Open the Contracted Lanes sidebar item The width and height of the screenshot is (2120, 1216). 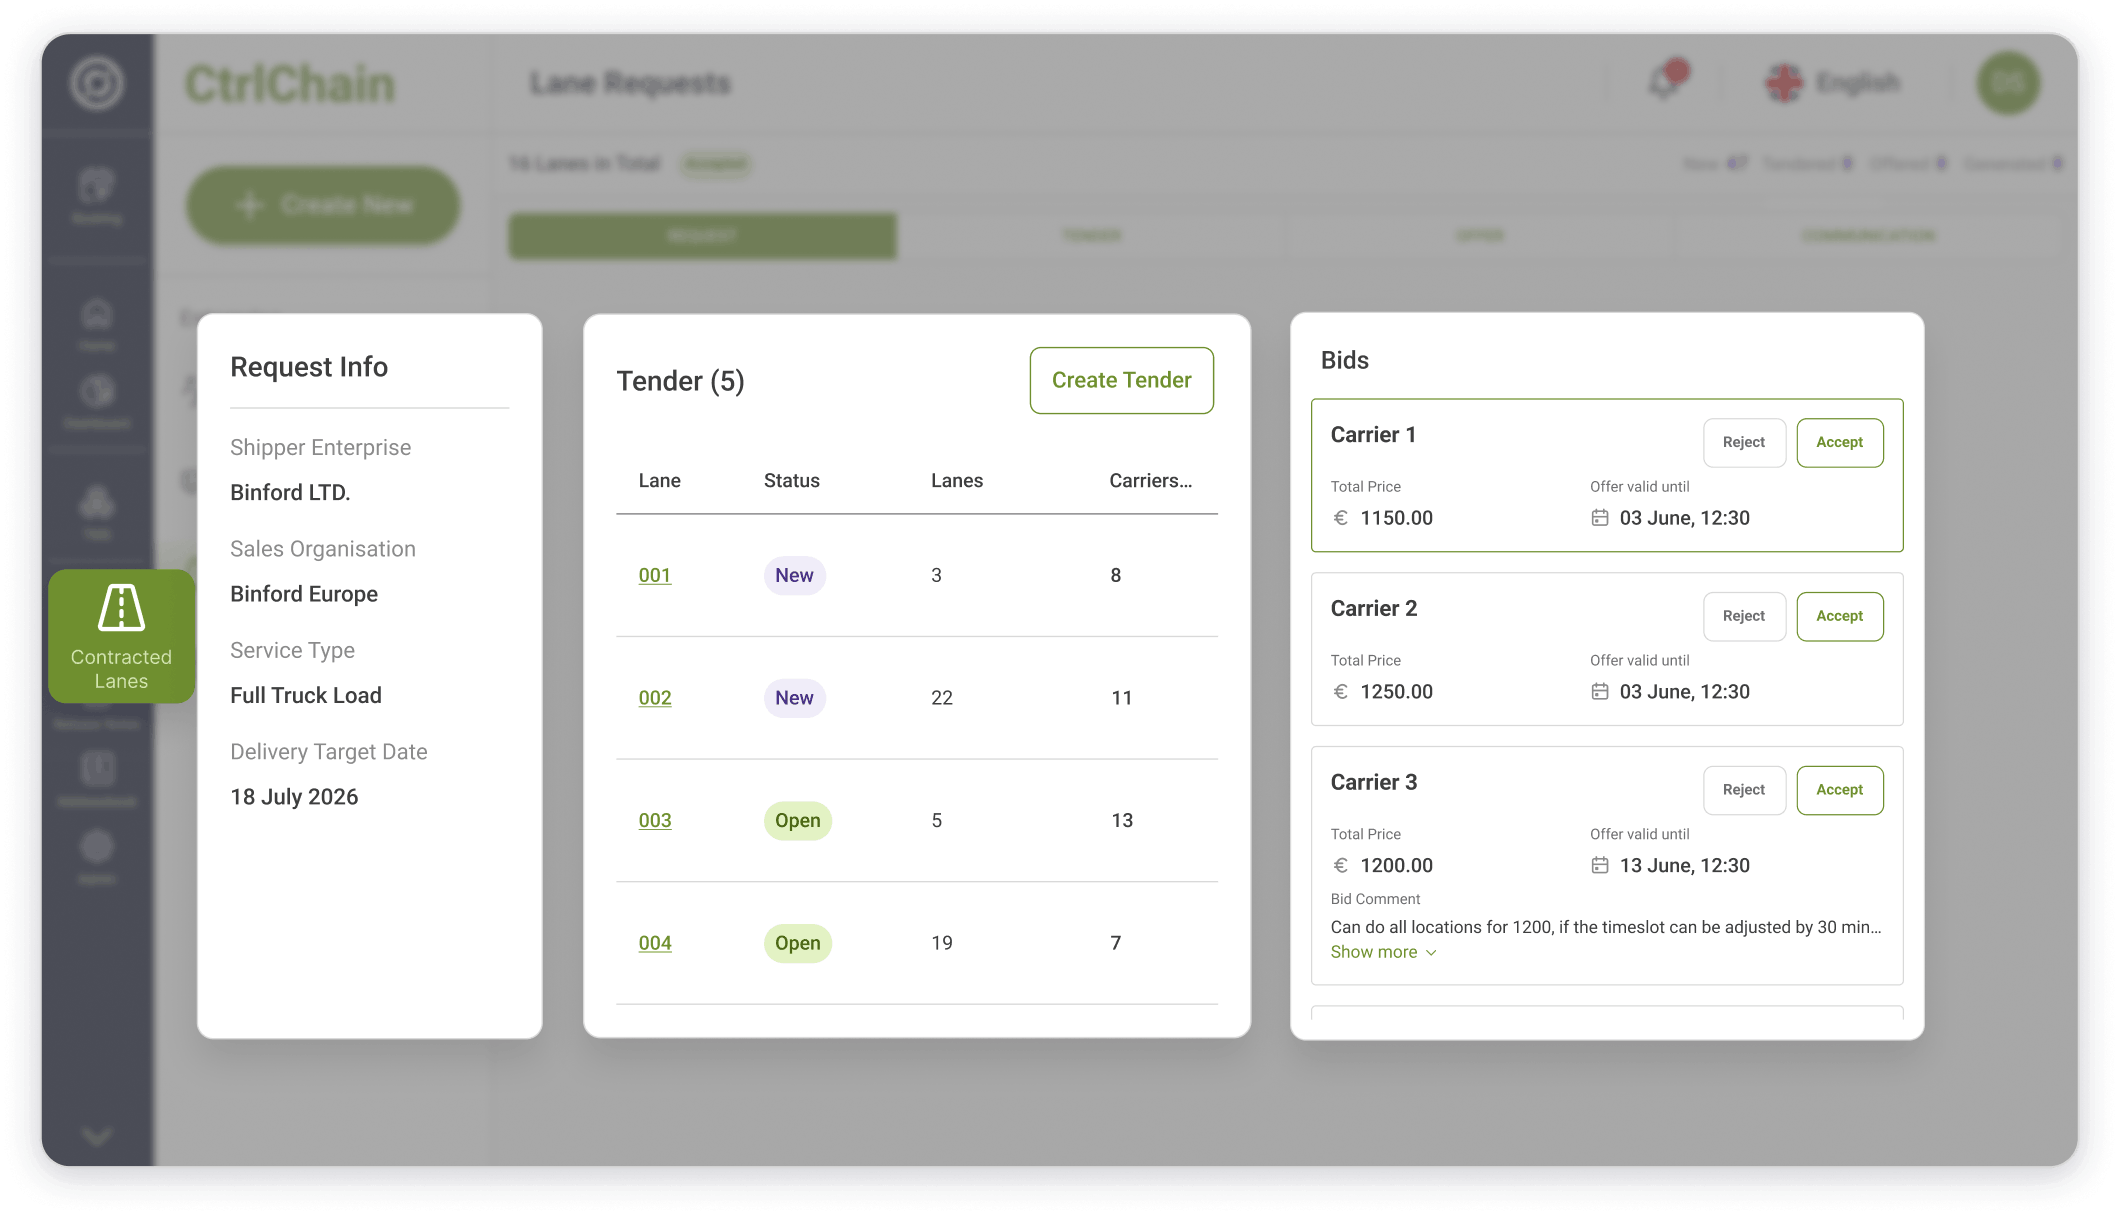pos(121,636)
